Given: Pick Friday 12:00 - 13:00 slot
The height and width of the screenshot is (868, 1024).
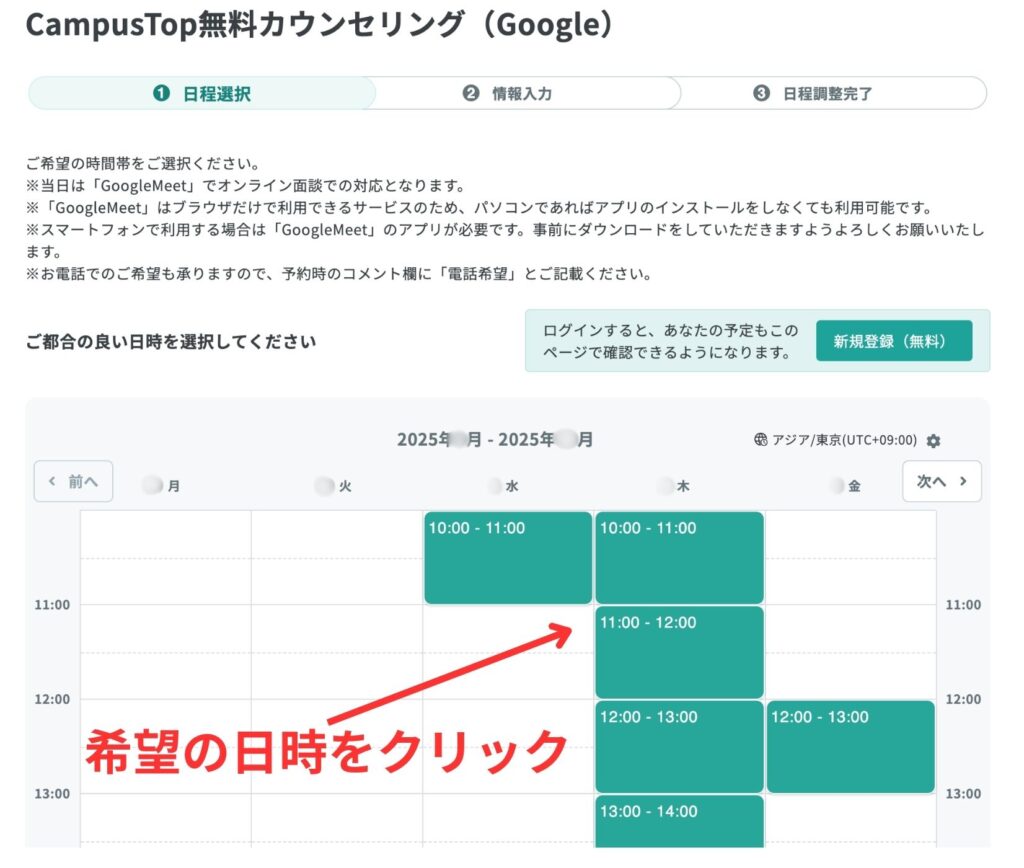Looking at the screenshot, I should pyautogui.click(x=850, y=747).
